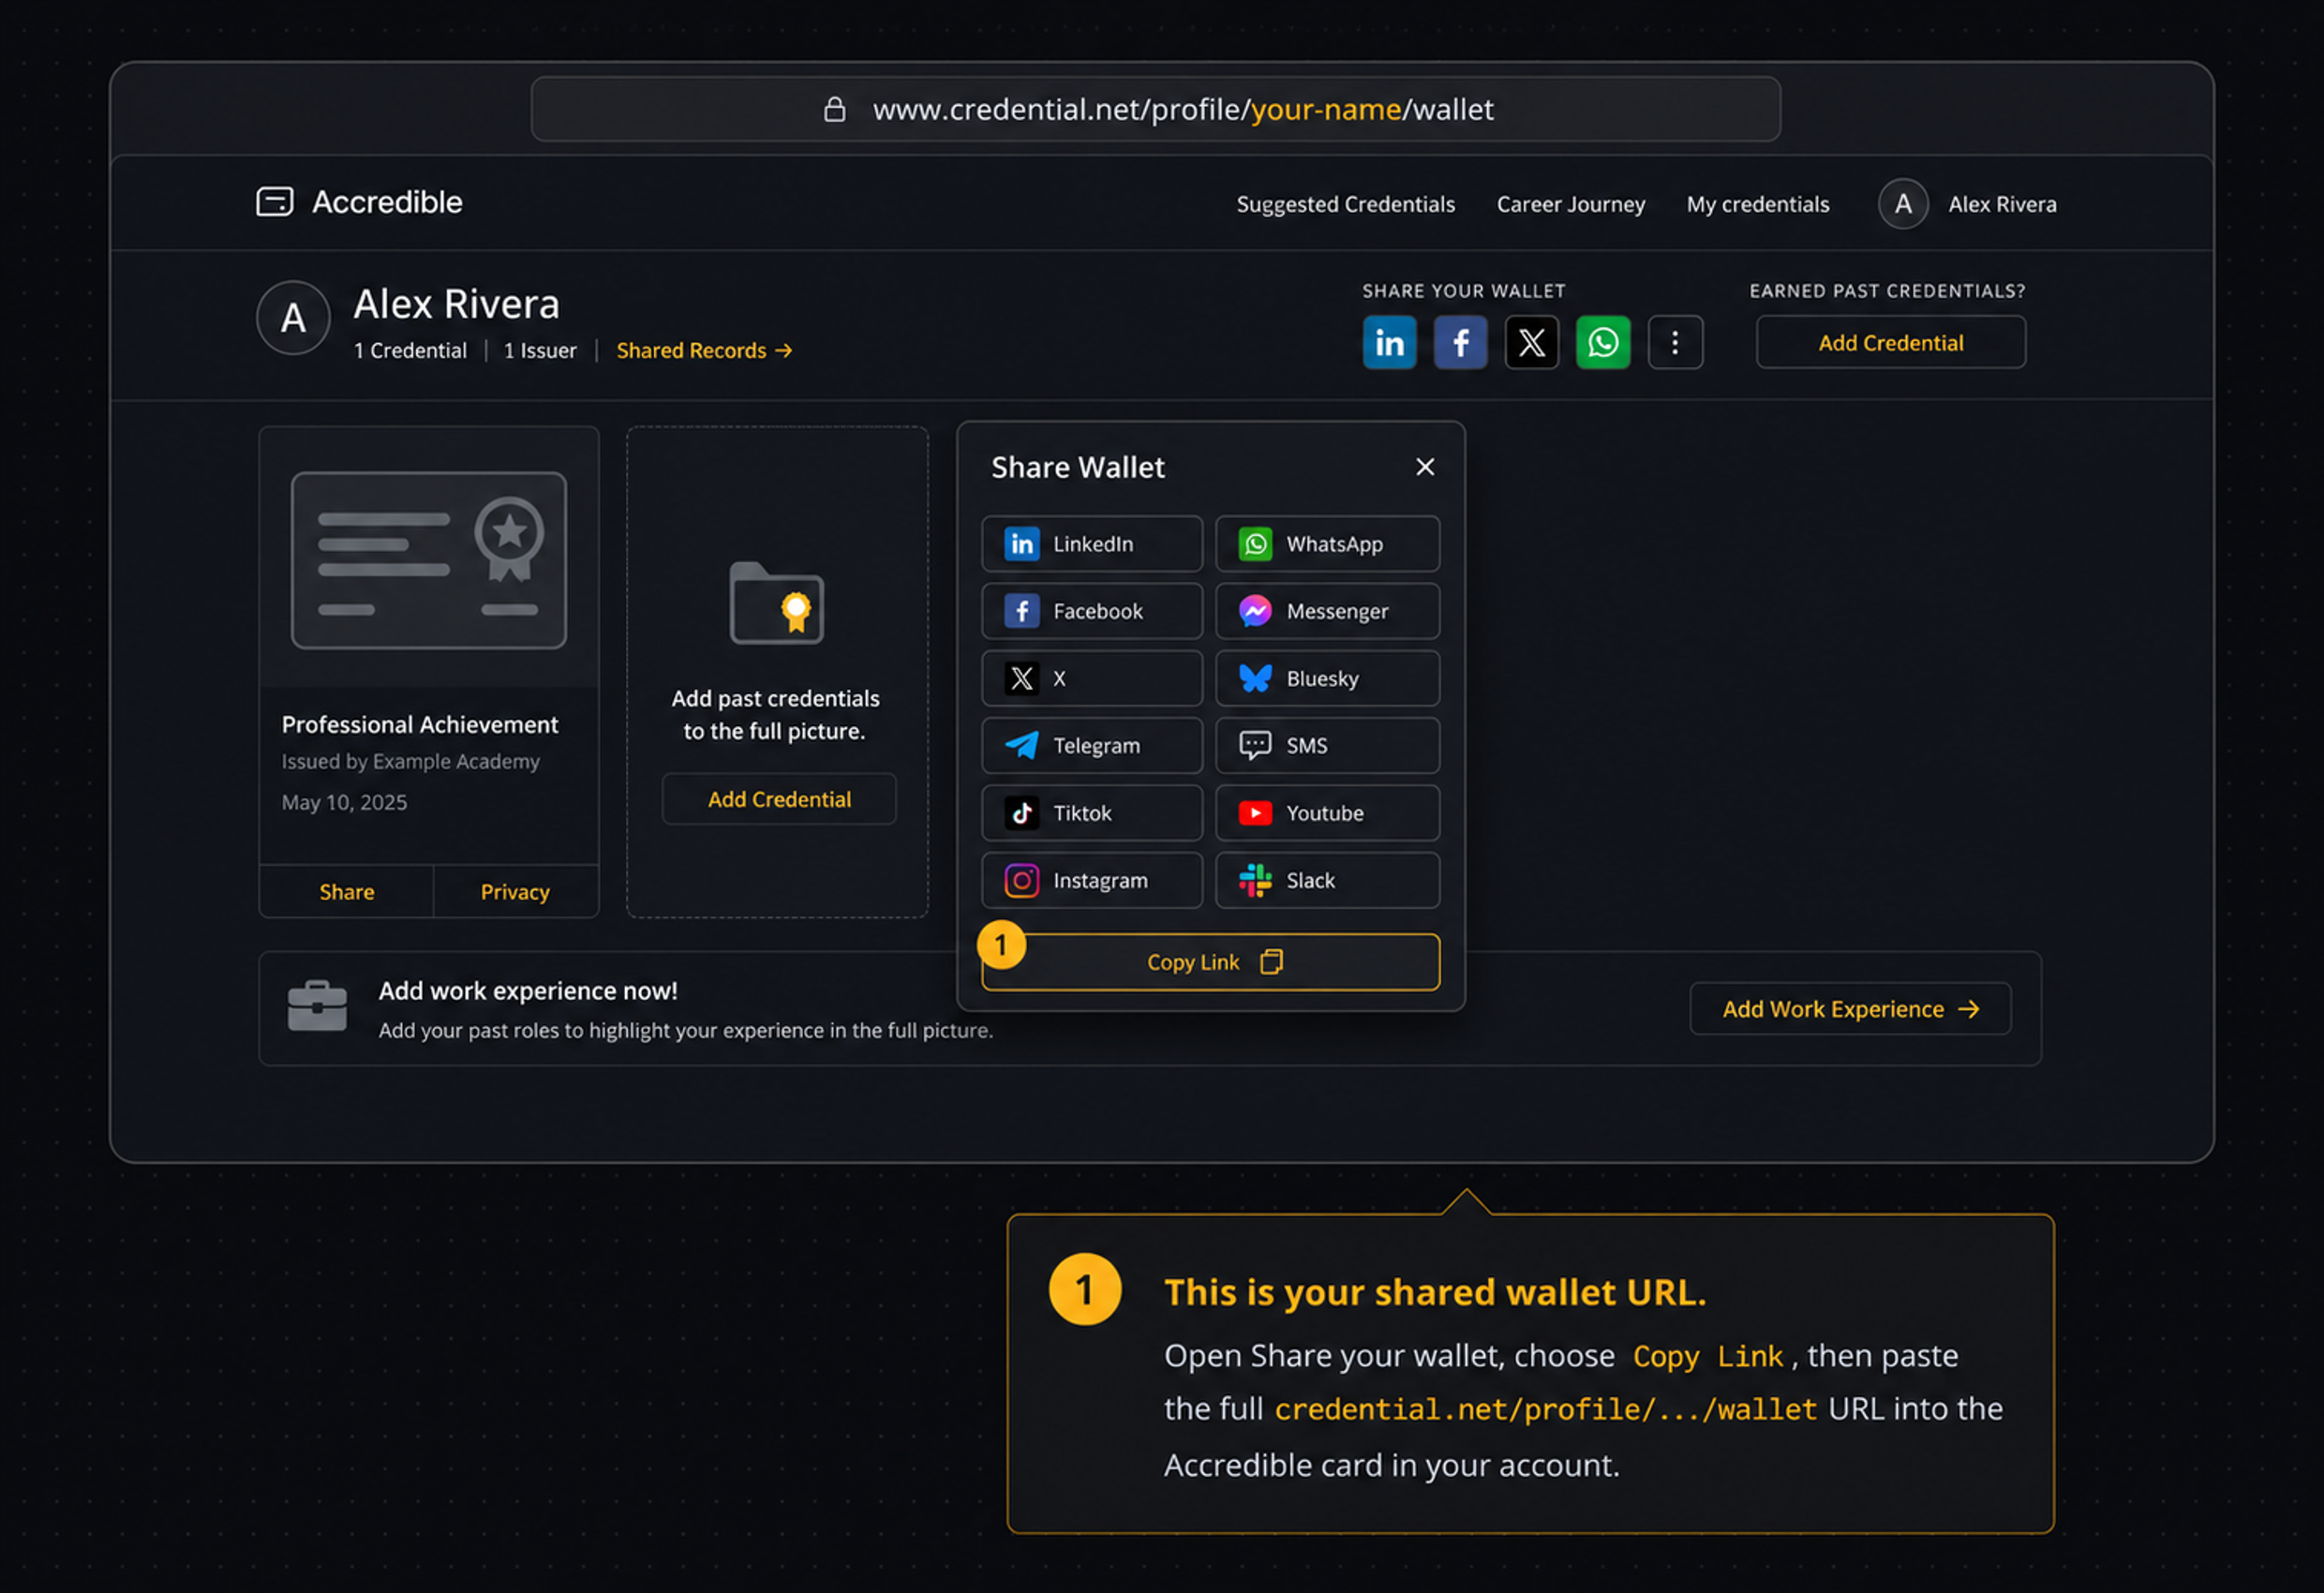This screenshot has height=1593, width=2324.
Task: Choose LinkedIn in Share Wallet popup
Action: tap(1091, 544)
